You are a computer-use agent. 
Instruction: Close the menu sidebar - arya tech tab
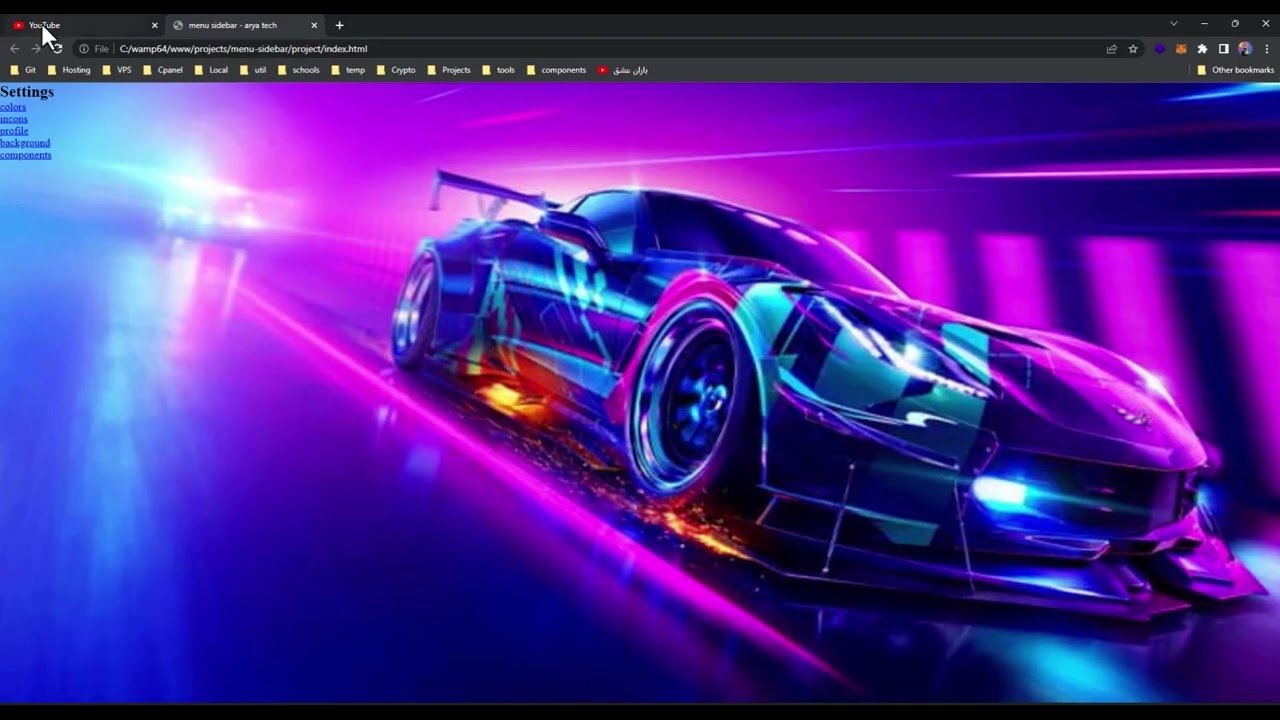click(x=314, y=25)
